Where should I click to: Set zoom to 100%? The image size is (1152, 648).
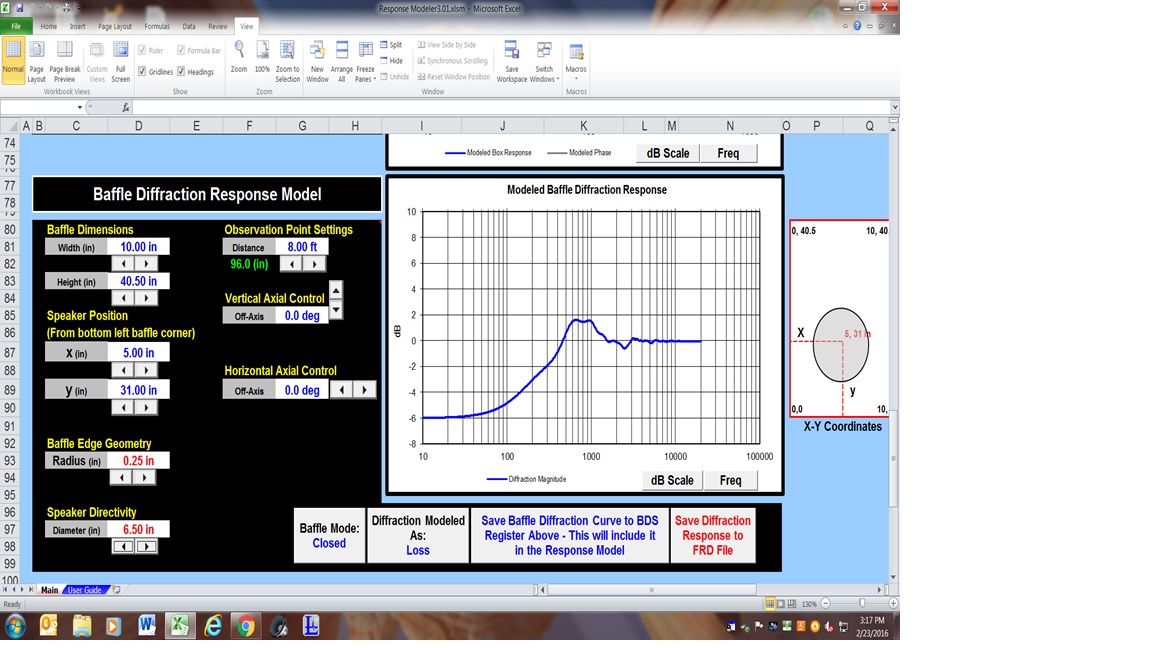point(262,57)
